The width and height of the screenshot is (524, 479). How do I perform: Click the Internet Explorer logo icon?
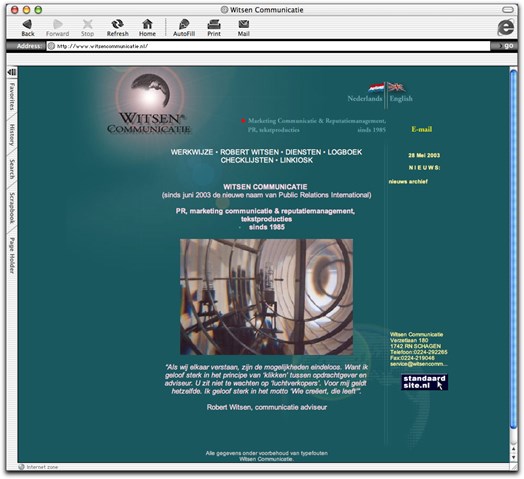point(505,27)
